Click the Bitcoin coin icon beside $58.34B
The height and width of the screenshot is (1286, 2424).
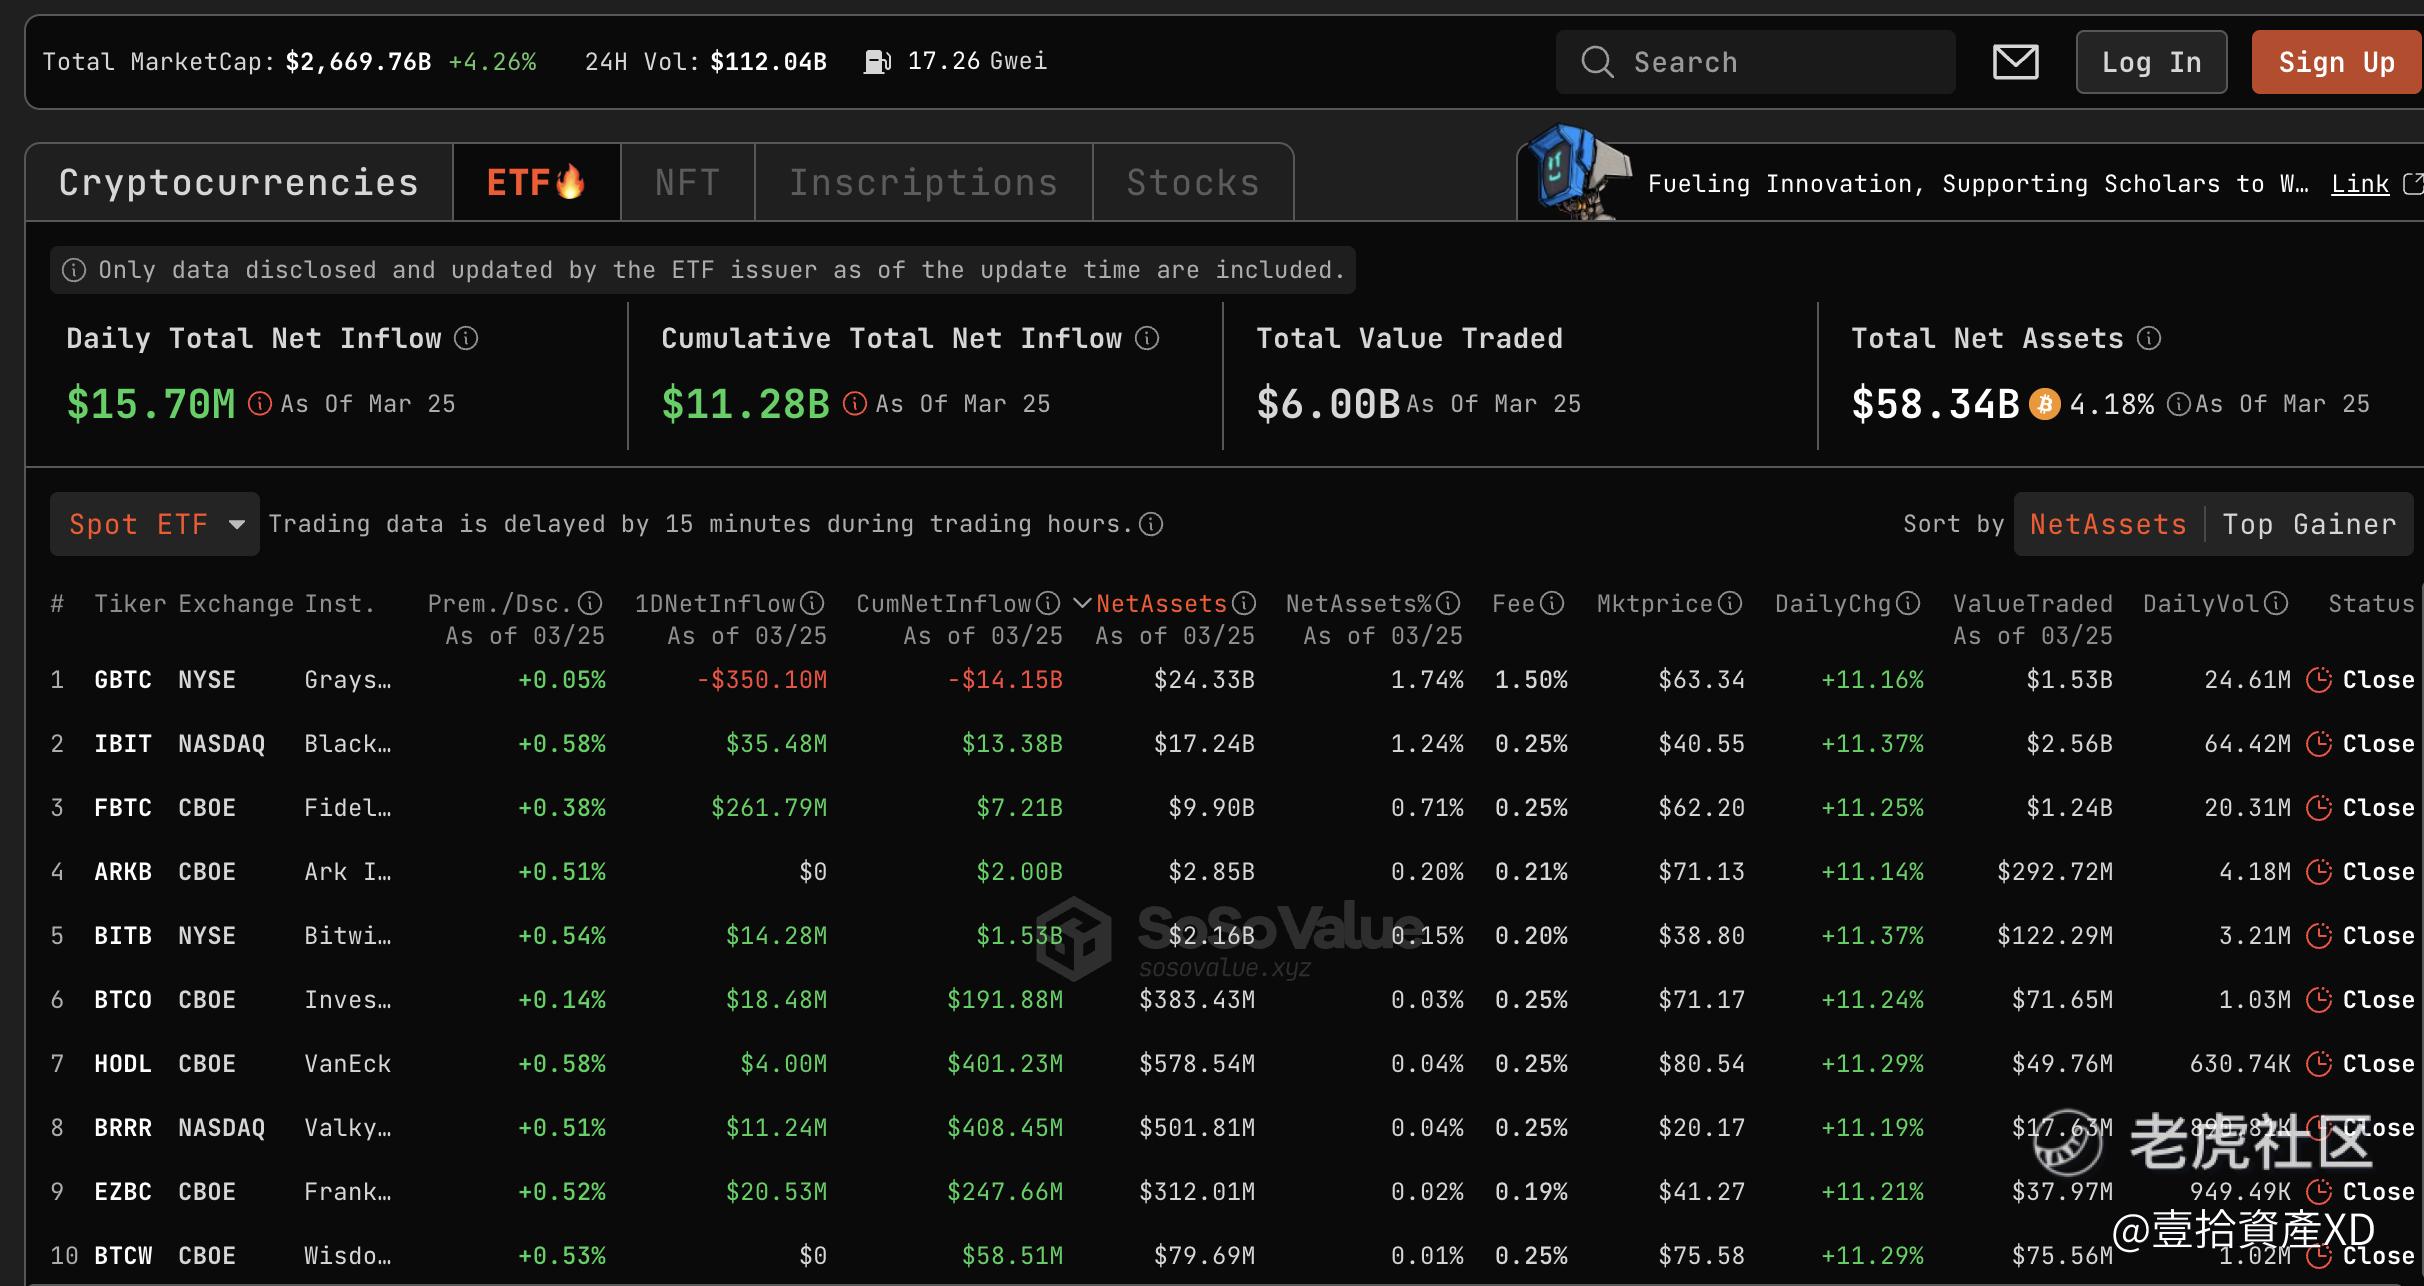(x=2044, y=404)
